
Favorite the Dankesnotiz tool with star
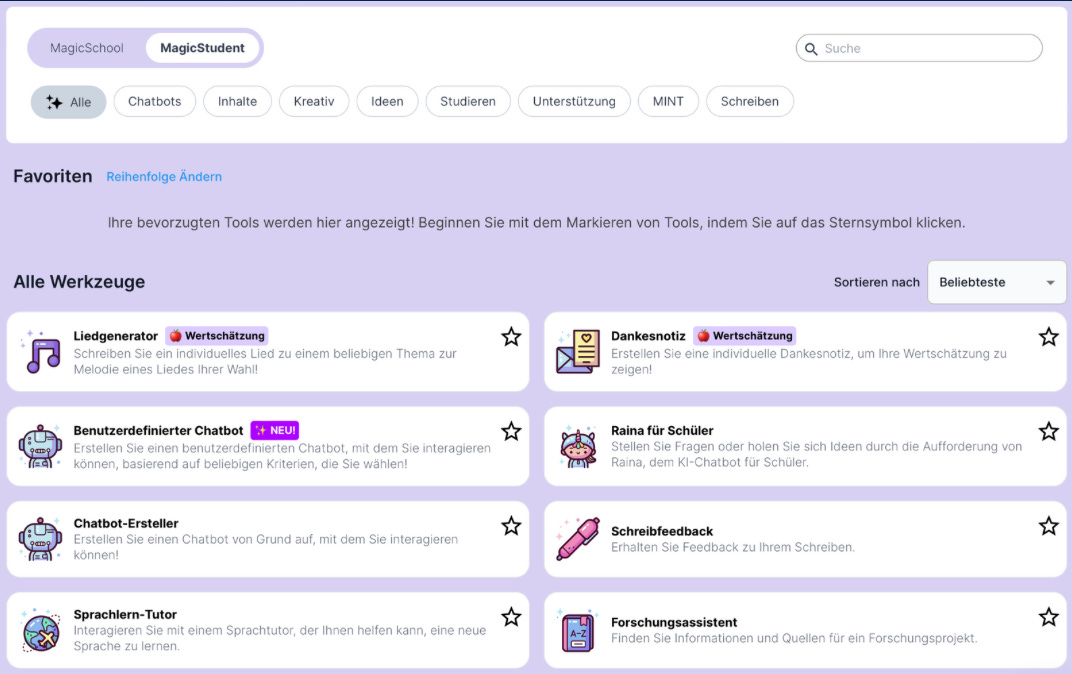[x=1049, y=336]
